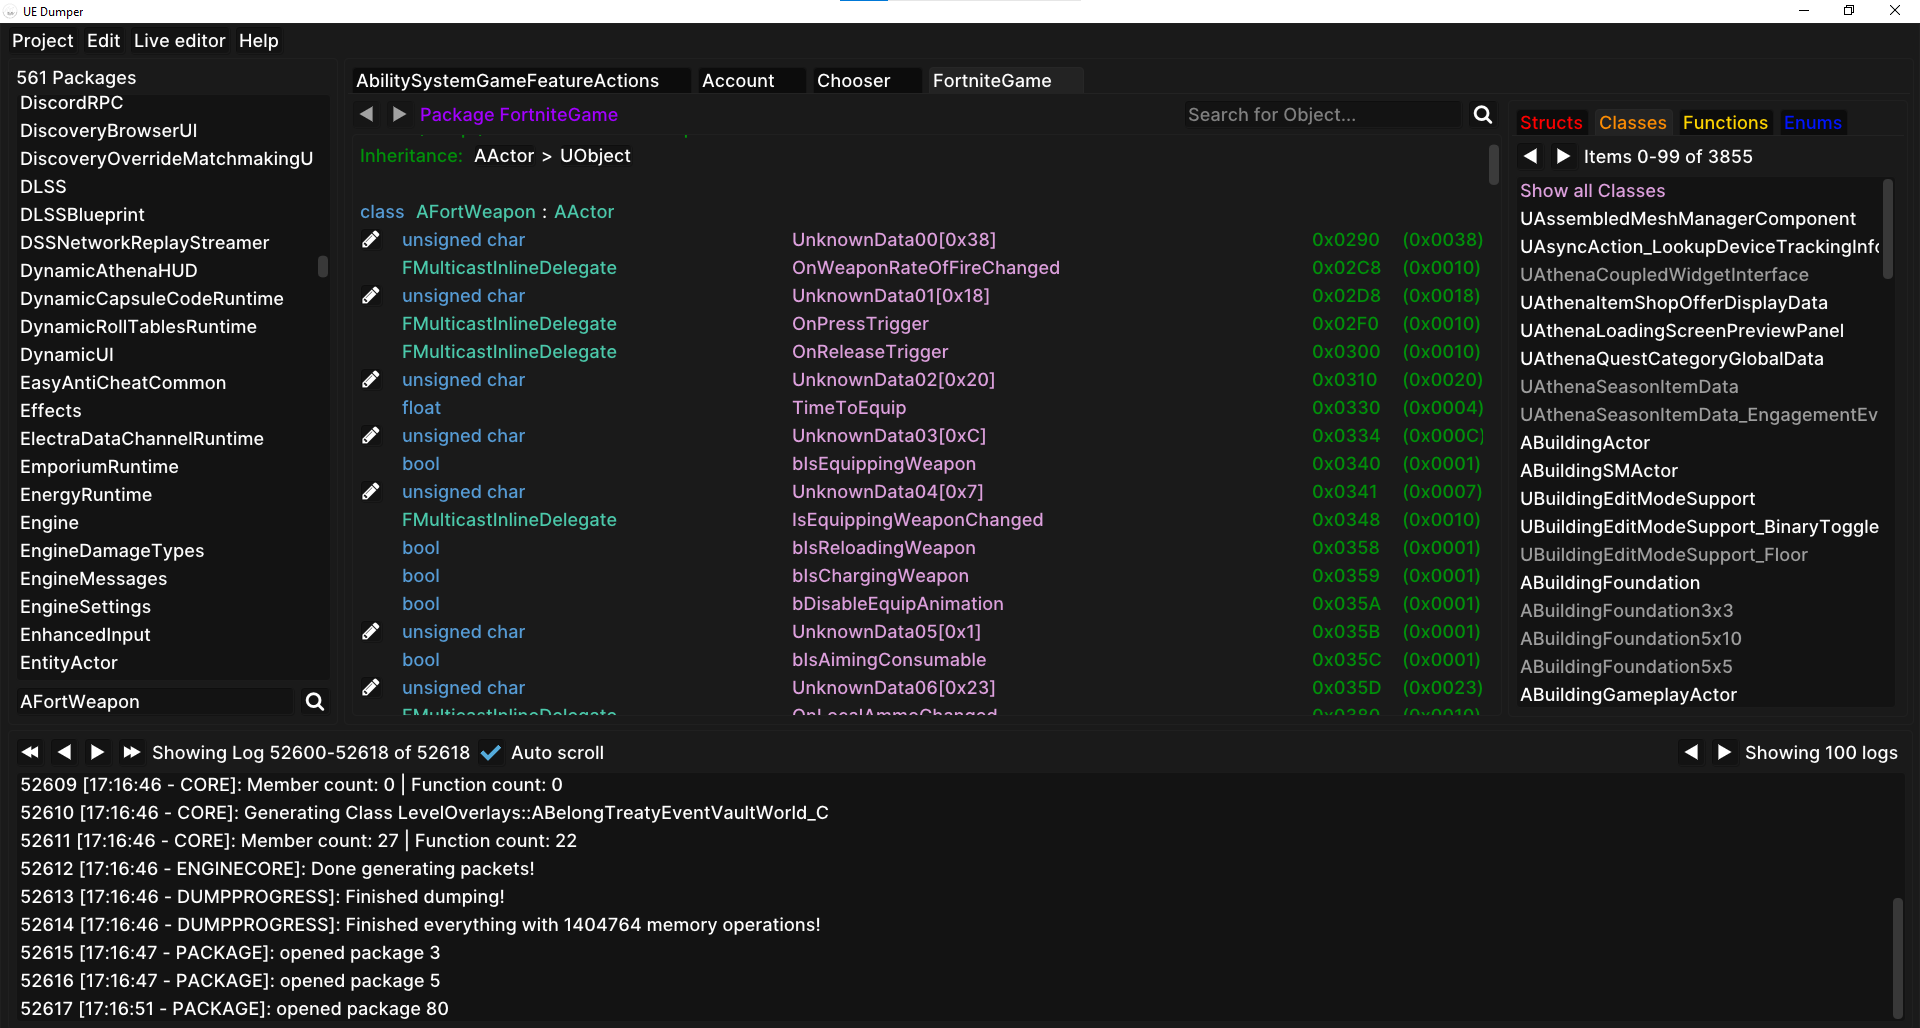Open the Live editor menu
The width and height of the screenshot is (1920, 1028).
(179, 41)
